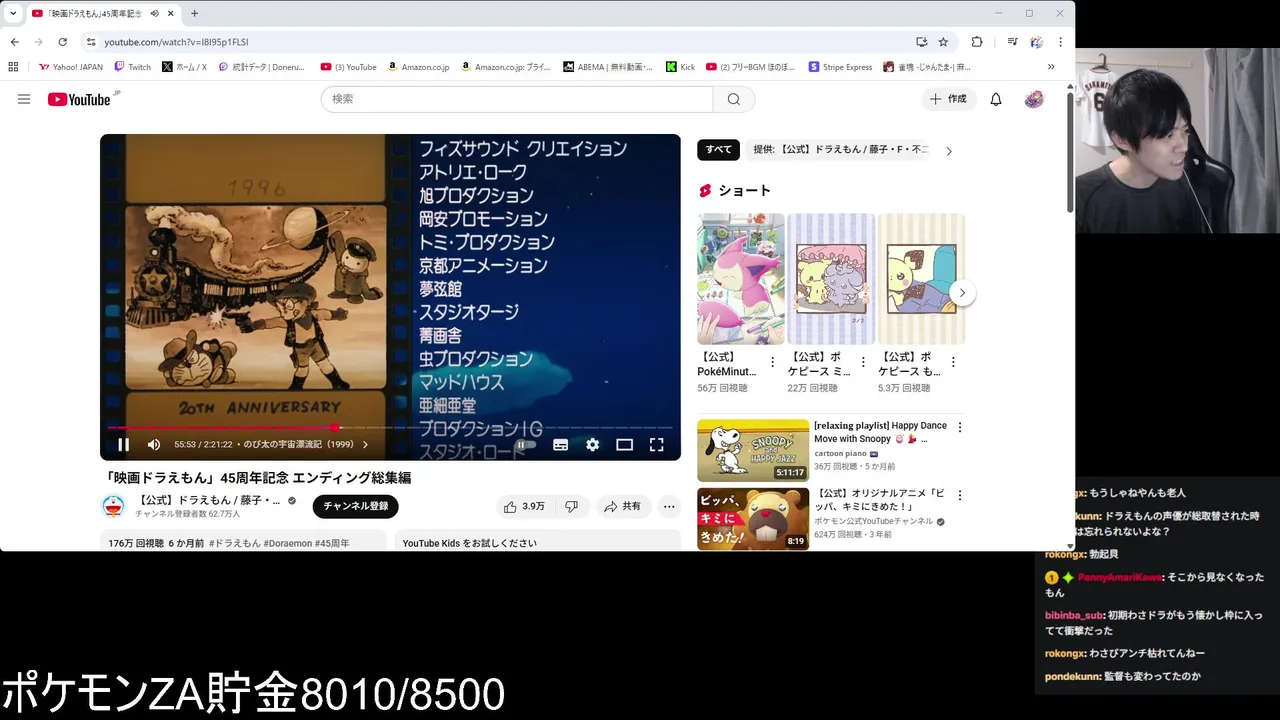Screen dimensions: 1280x720
Task: Open the ショート shorts section icon
Action: [705, 190]
